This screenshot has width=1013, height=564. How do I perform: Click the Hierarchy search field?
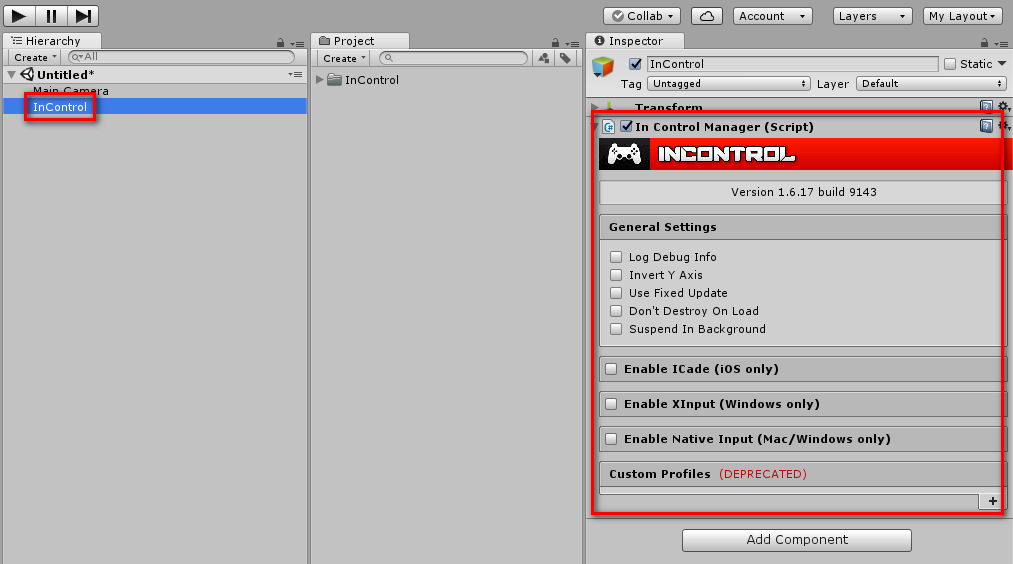click(x=181, y=57)
